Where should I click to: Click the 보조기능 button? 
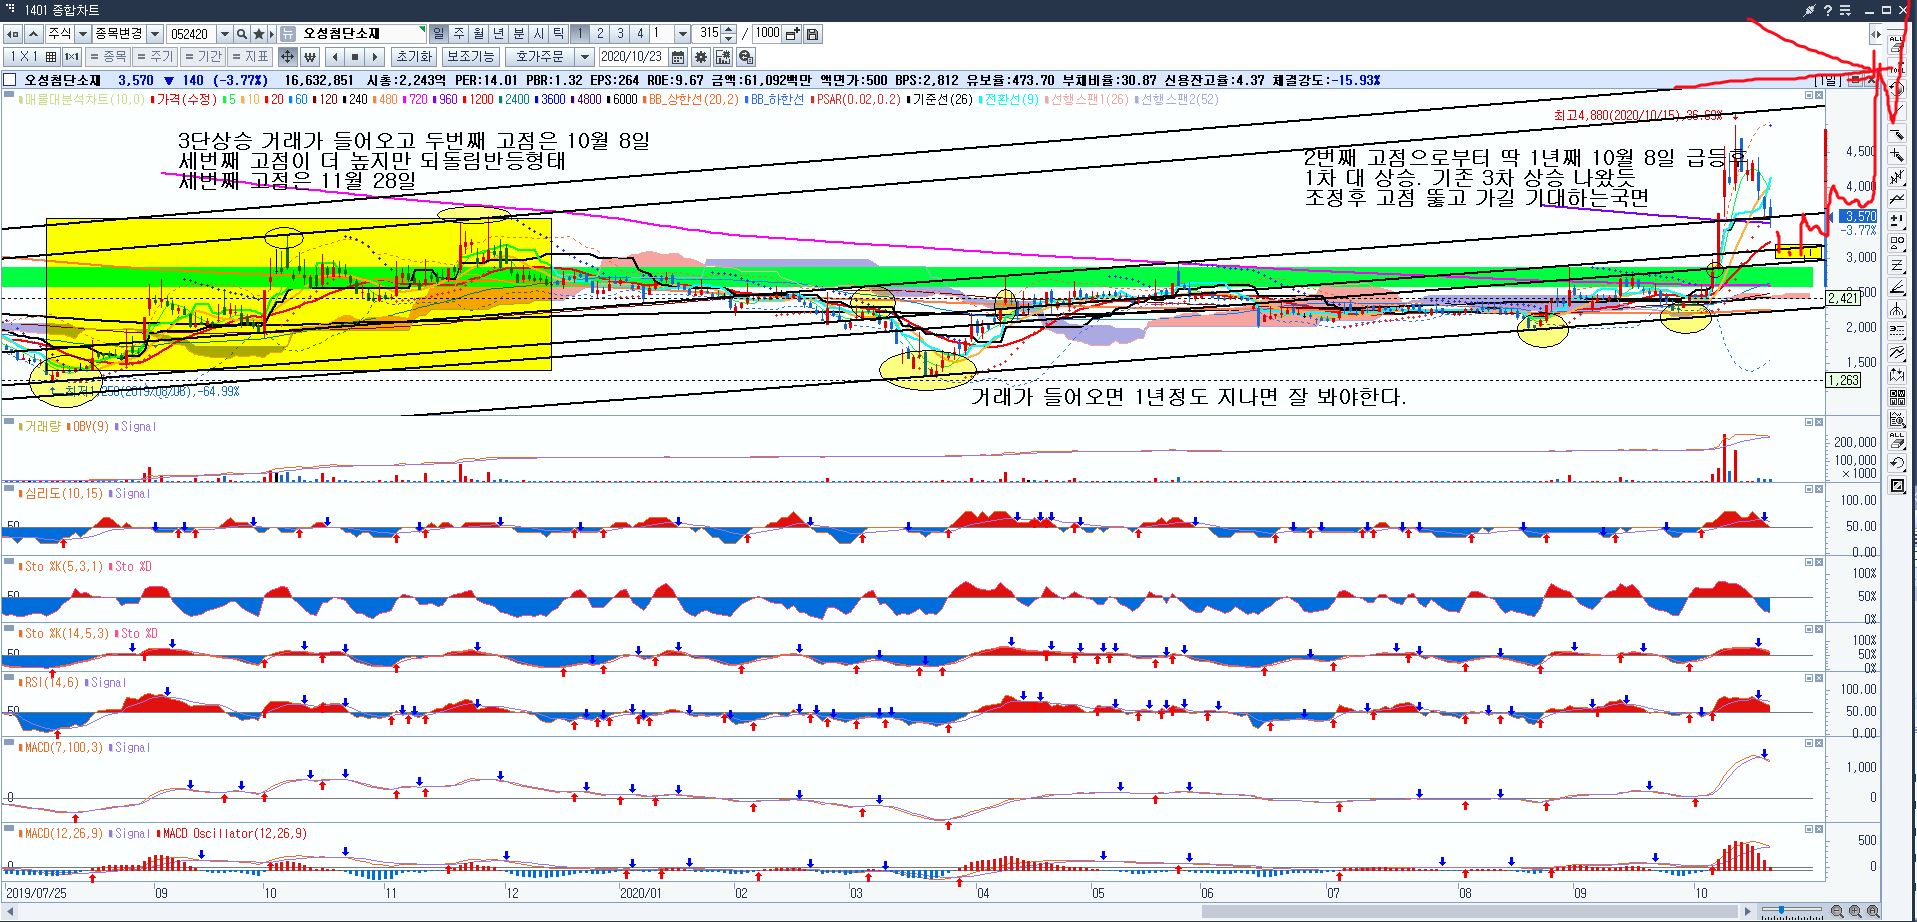tap(470, 57)
